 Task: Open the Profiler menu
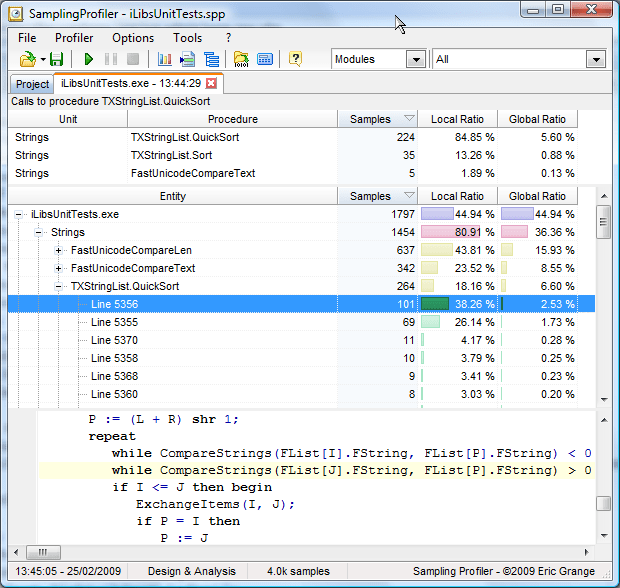pyautogui.click(x=74, y=38)
